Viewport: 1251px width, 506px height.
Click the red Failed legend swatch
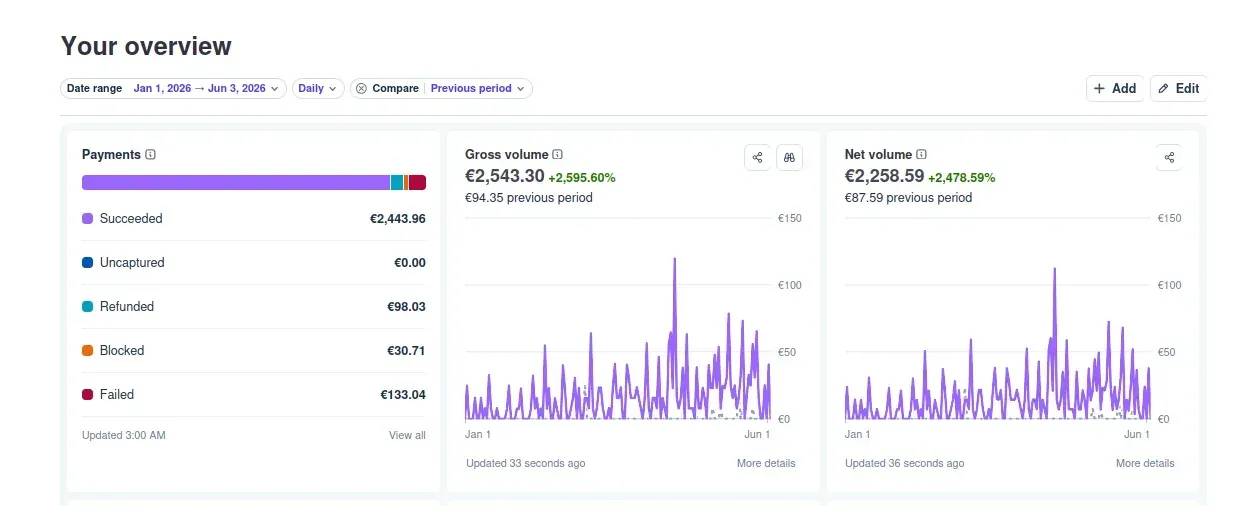(88, 394)
